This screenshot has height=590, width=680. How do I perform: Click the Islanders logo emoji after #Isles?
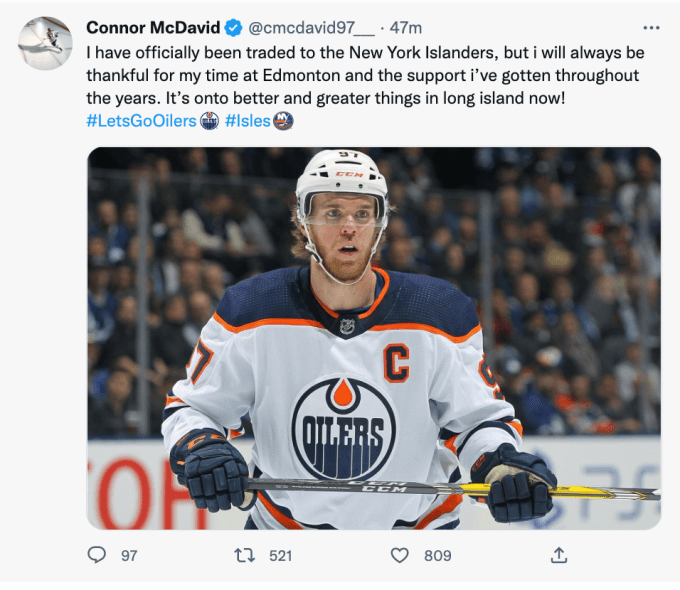pos(283,121)
